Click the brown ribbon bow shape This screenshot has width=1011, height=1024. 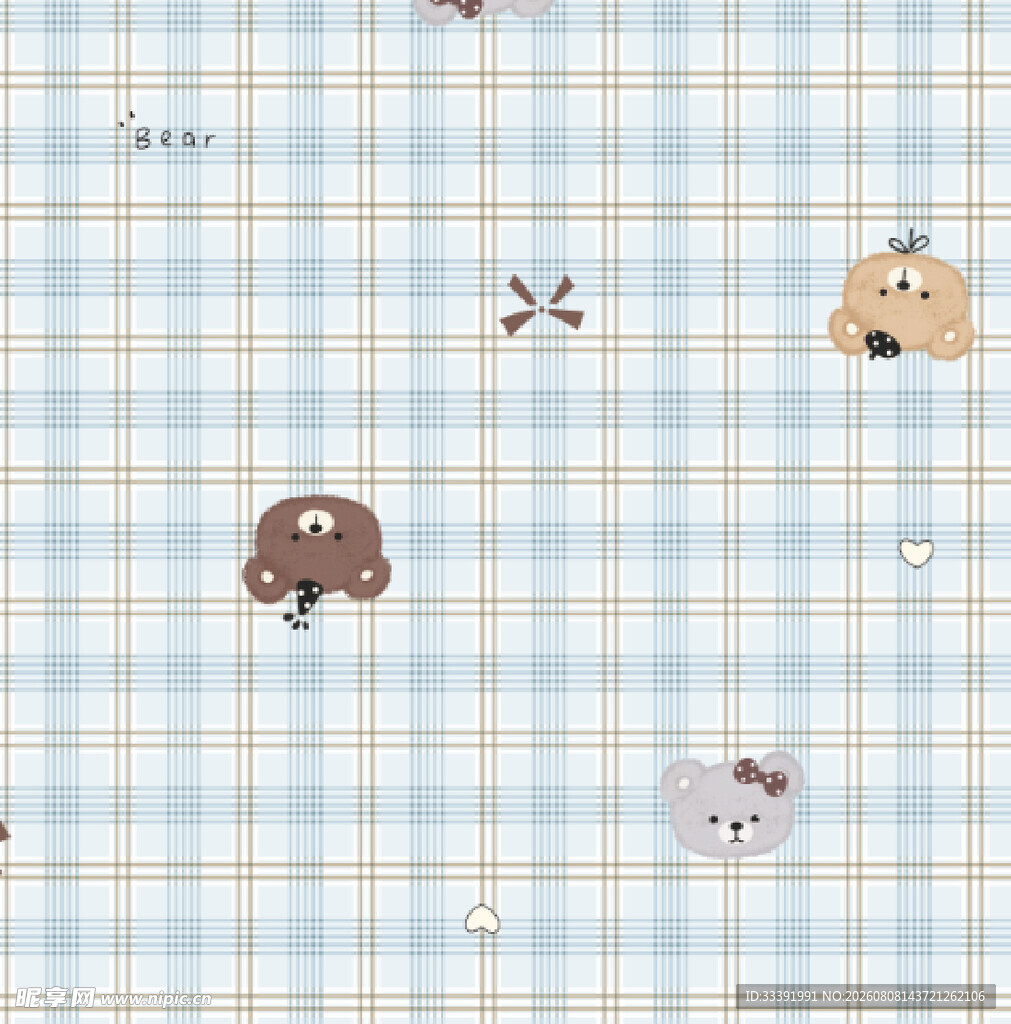point(541,305)
